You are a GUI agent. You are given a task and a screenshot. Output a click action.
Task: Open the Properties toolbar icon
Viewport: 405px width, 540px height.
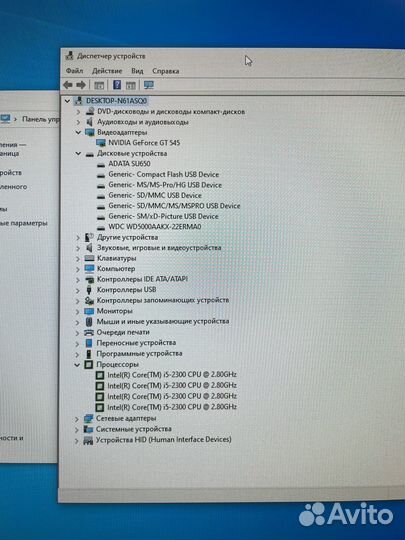point(99,85)
